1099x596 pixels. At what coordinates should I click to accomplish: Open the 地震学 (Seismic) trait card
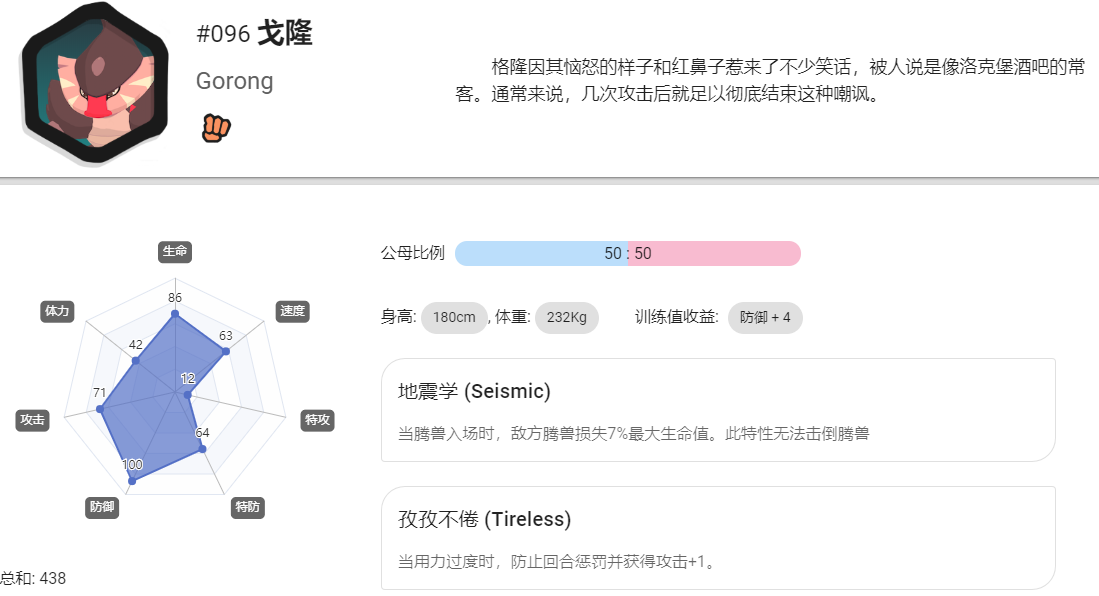[x=718, y=410]
